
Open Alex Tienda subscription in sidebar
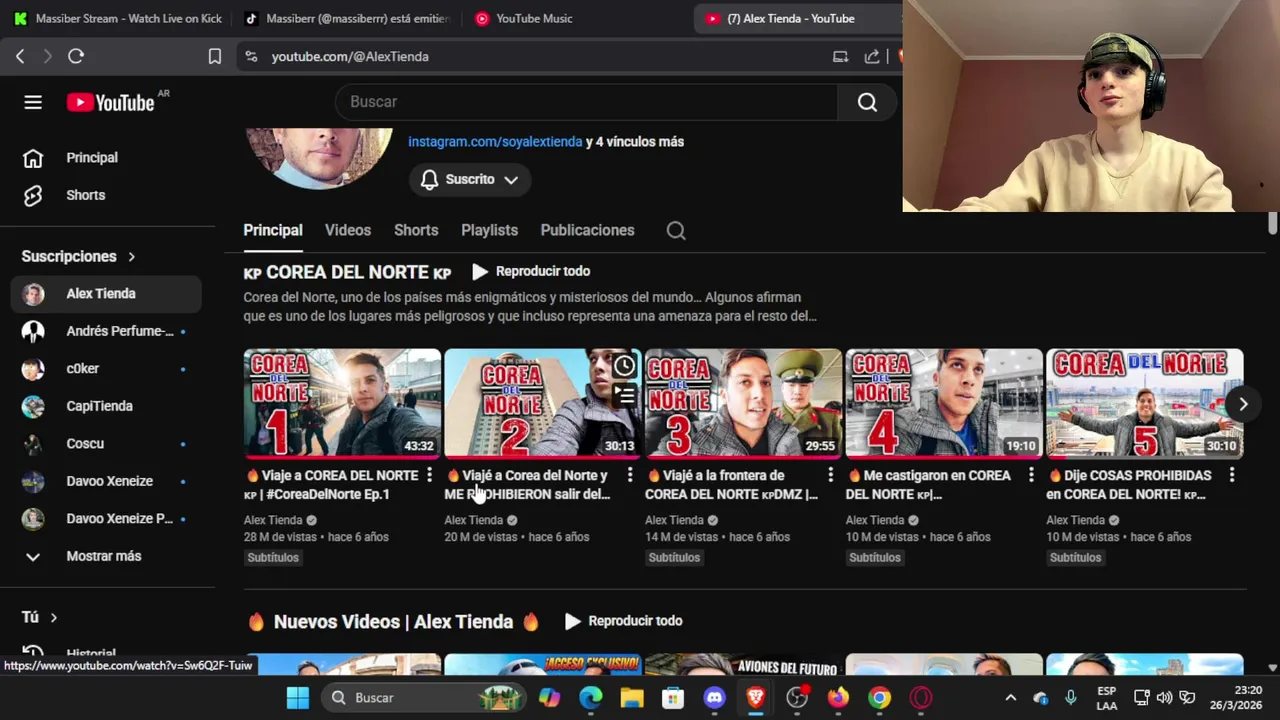[106, 294]
